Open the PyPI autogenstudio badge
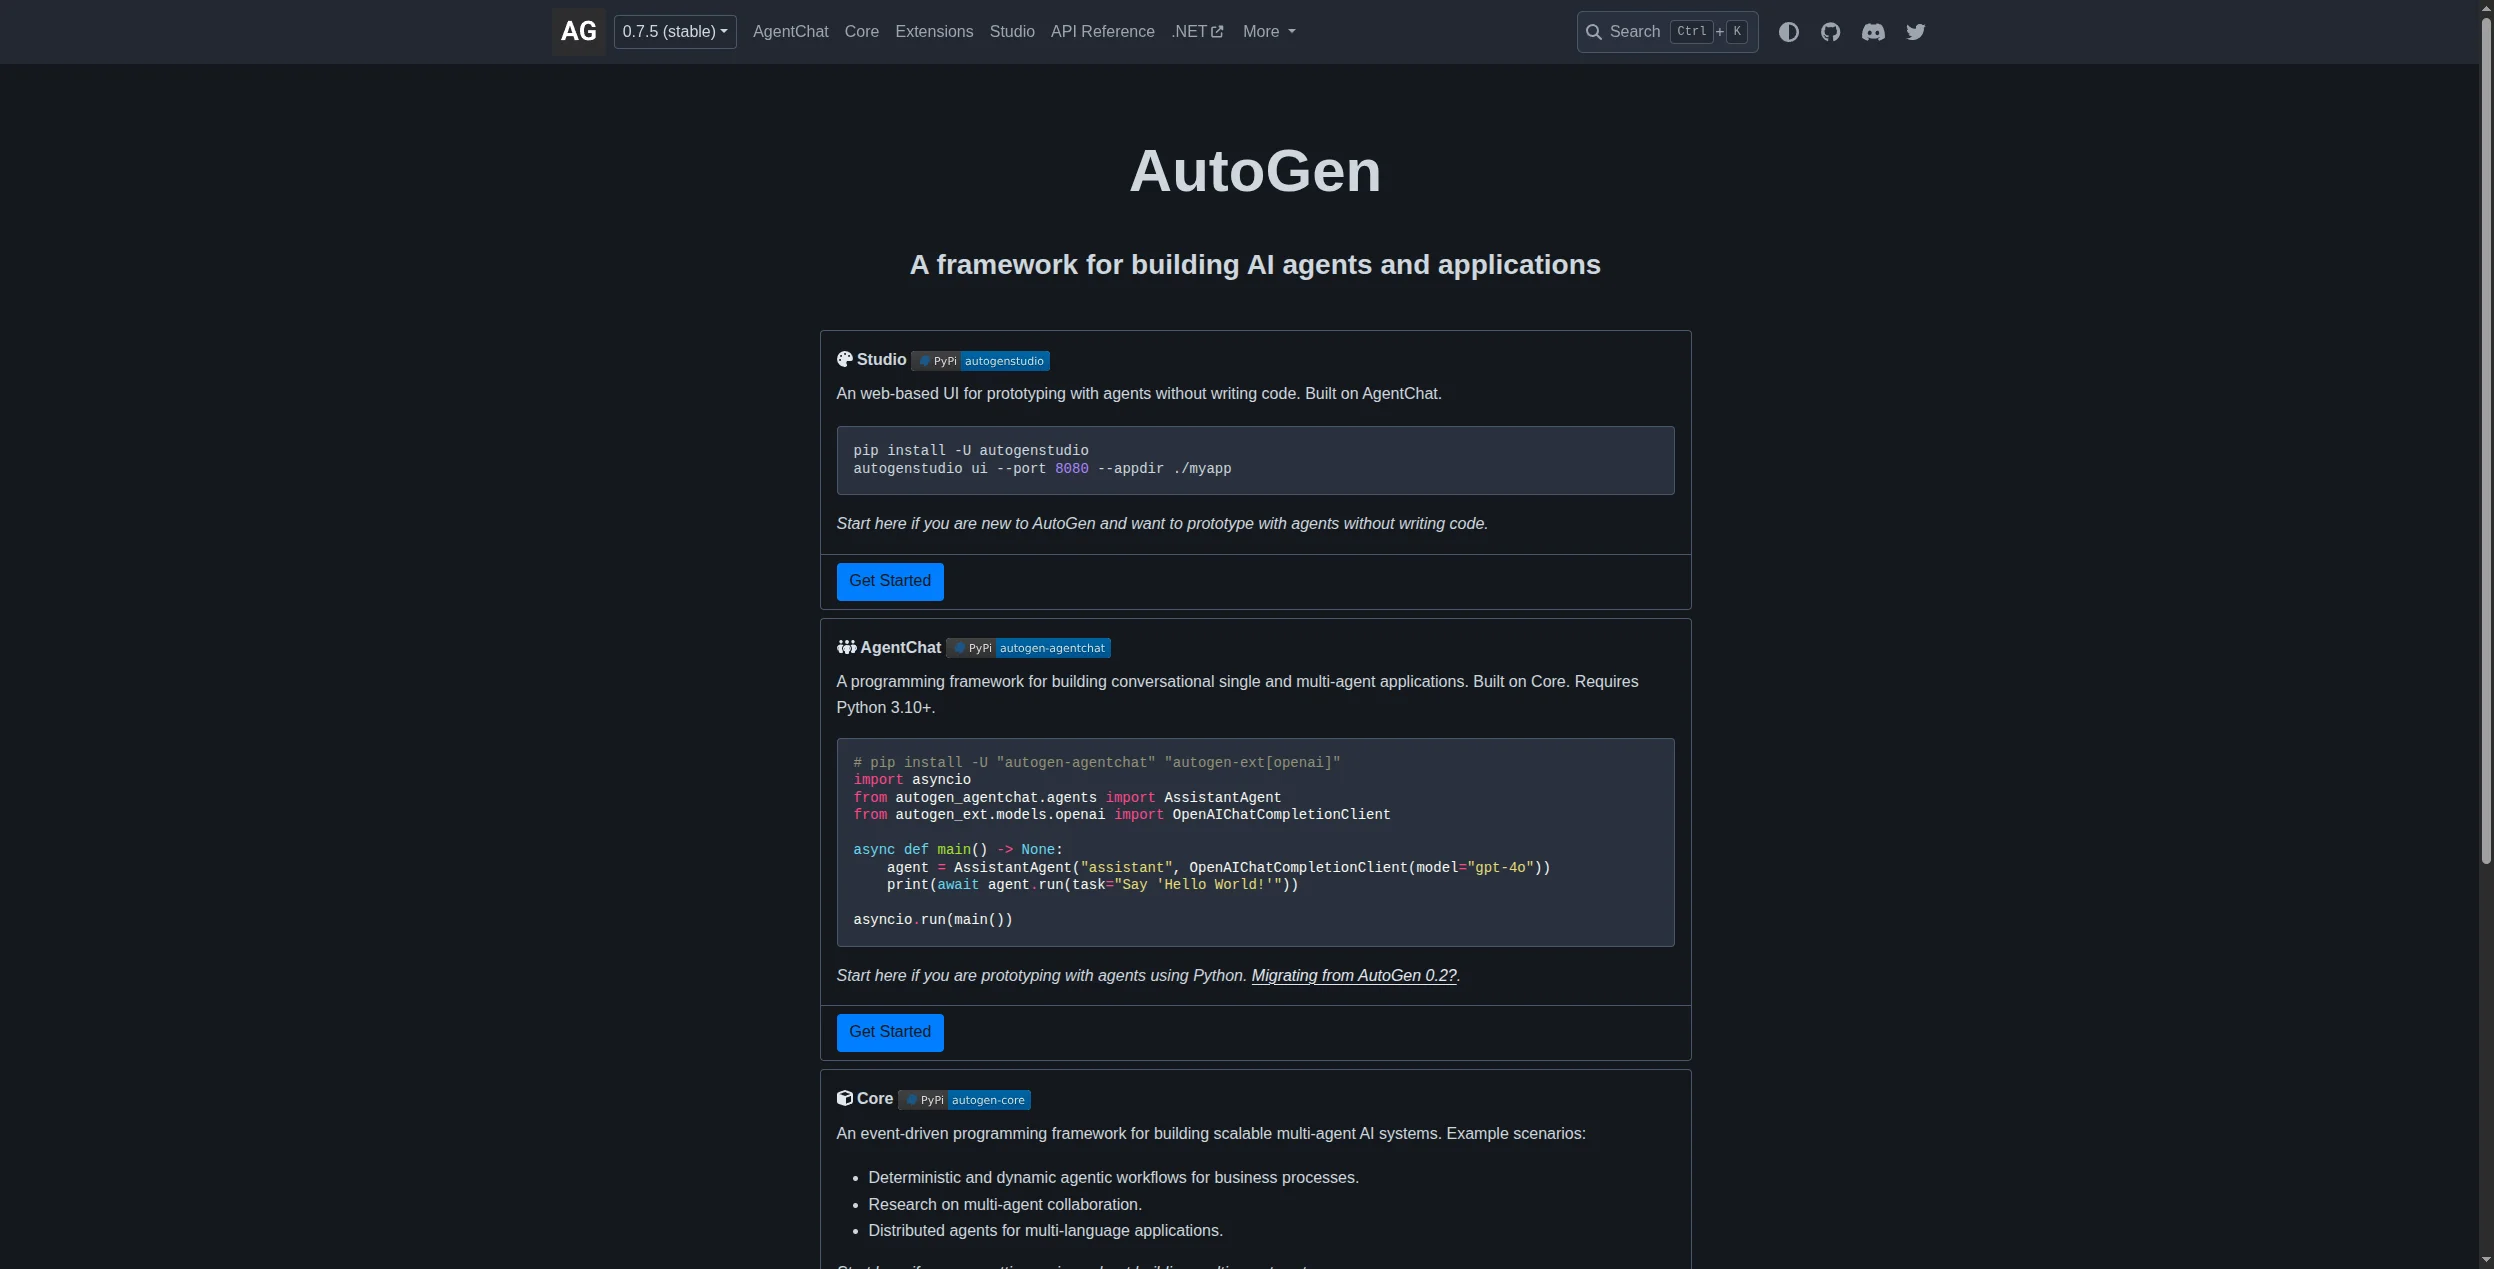The height and width of the screenshot is (1269, 2494). 980,361
